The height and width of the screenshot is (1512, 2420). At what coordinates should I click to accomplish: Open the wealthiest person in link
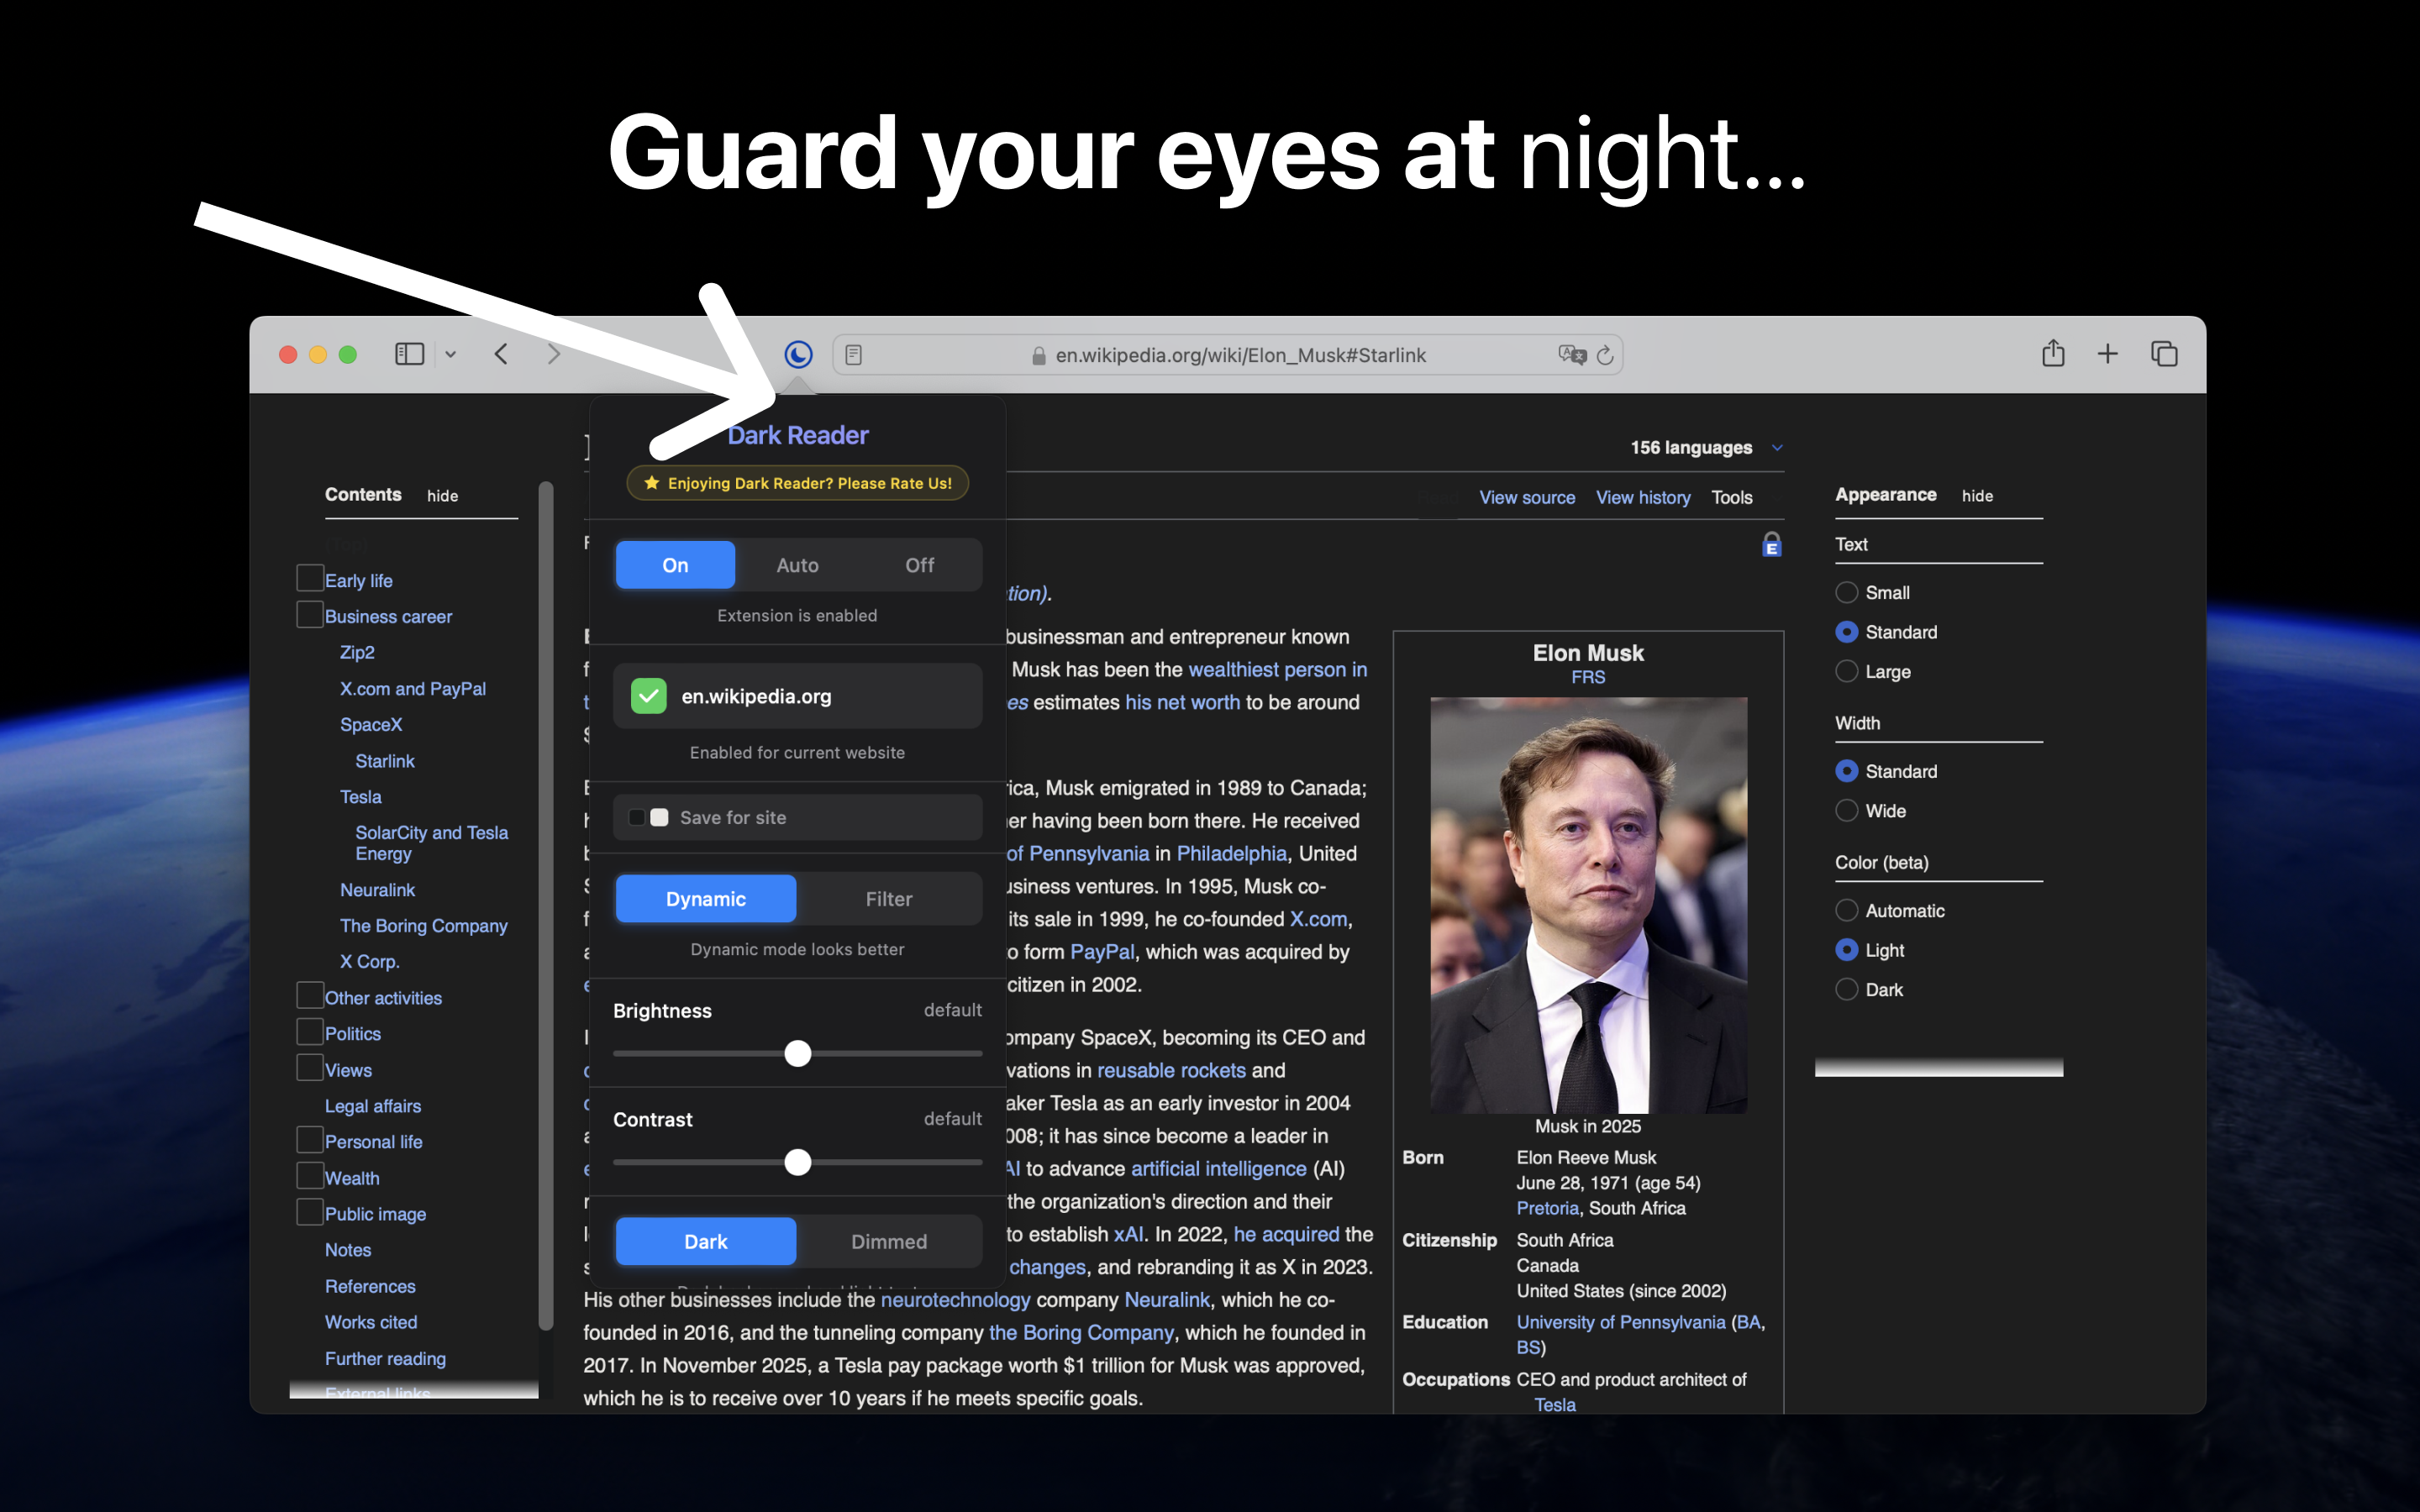pyautogui.click(x=1277, y=669)
